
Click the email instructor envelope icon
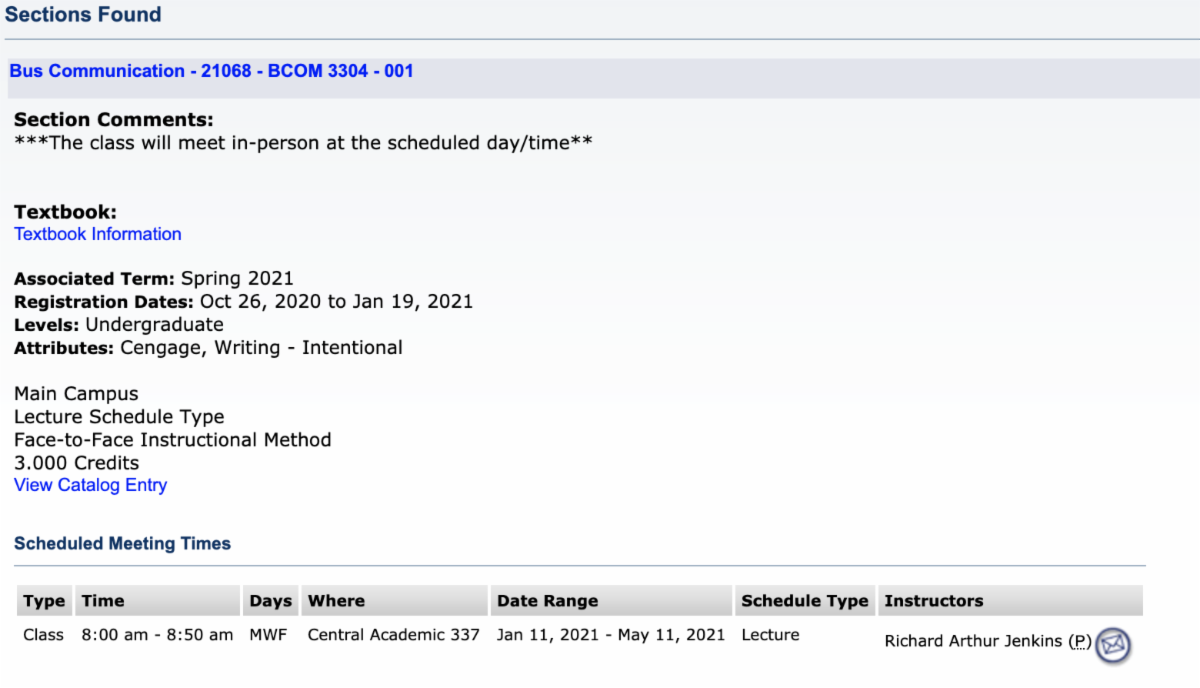(x=1112, y=644)
